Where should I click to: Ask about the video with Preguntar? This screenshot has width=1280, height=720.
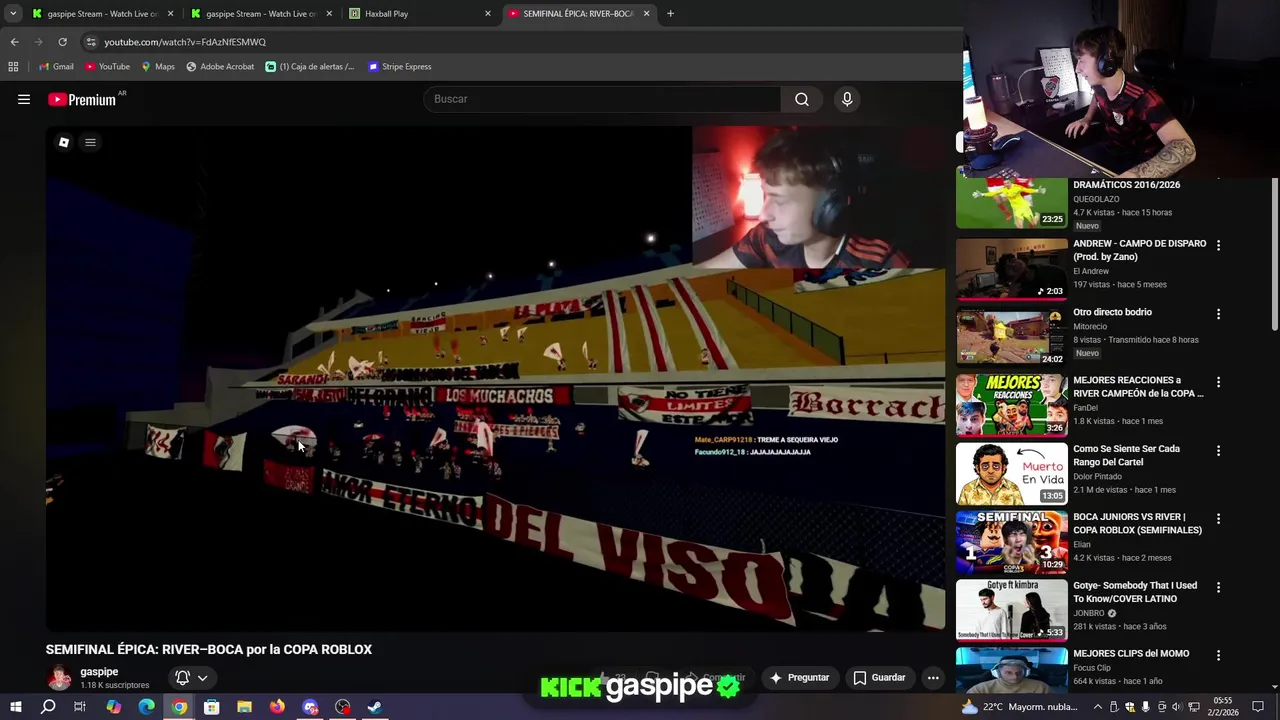click(800, 677)
